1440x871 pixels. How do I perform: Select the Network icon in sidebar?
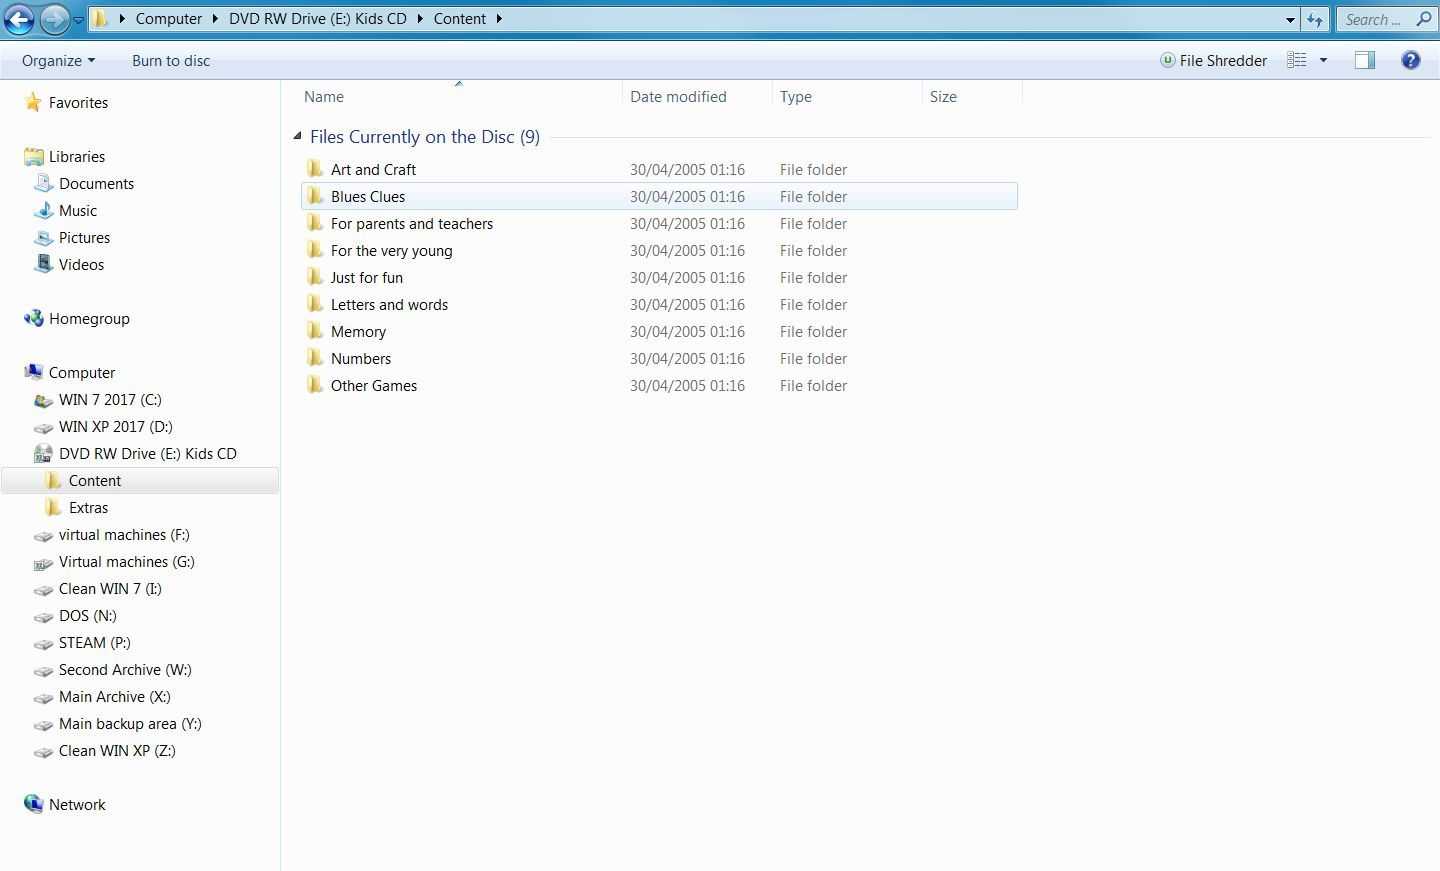pyautogui.click(x=34, y=804)
